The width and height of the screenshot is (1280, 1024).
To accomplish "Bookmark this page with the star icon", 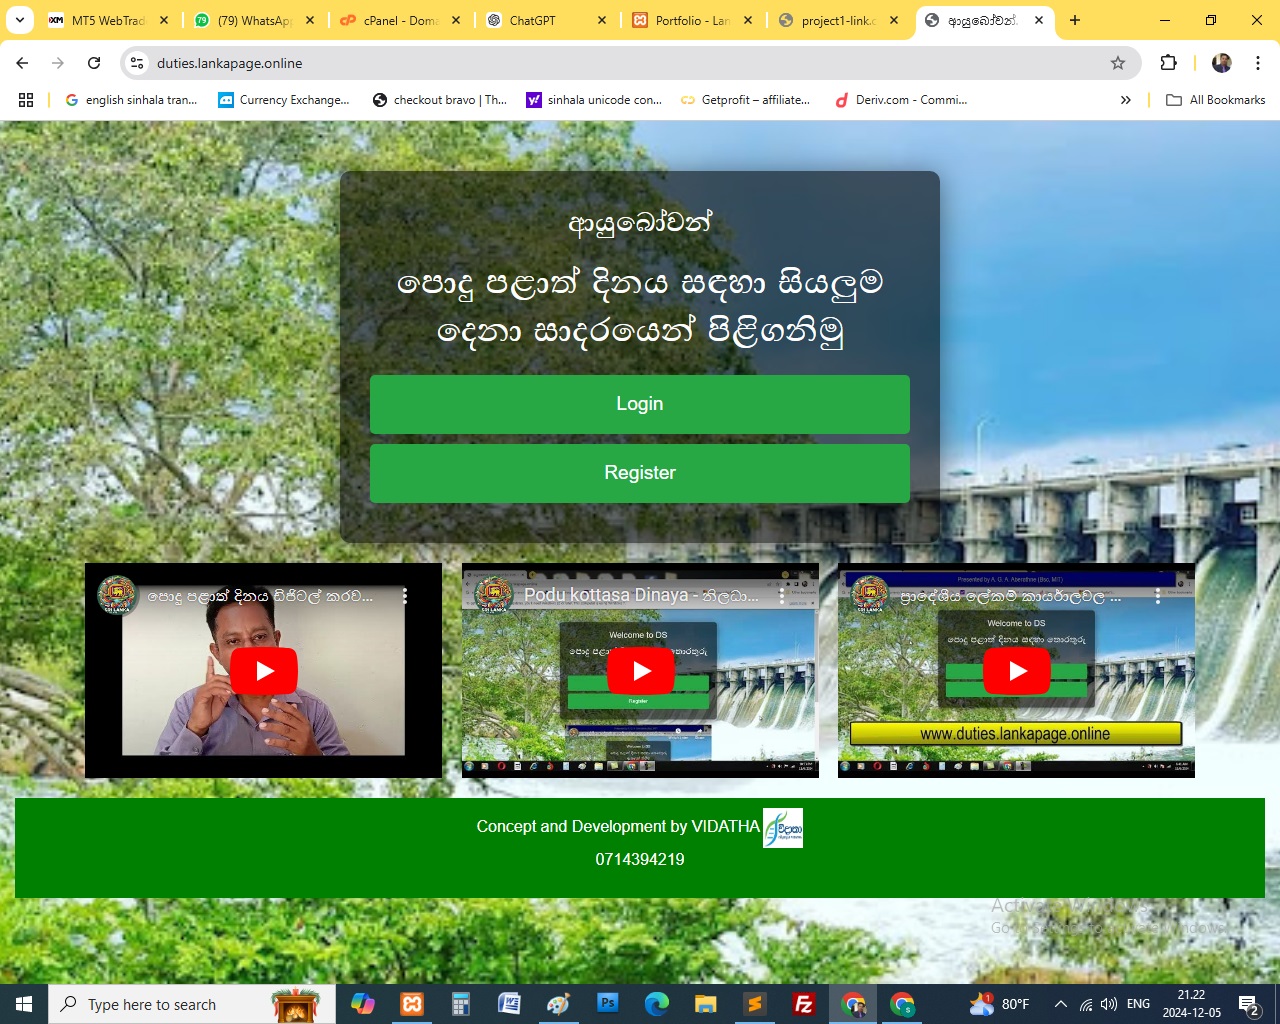I will pyautogui.click(x=1118, y=63).
